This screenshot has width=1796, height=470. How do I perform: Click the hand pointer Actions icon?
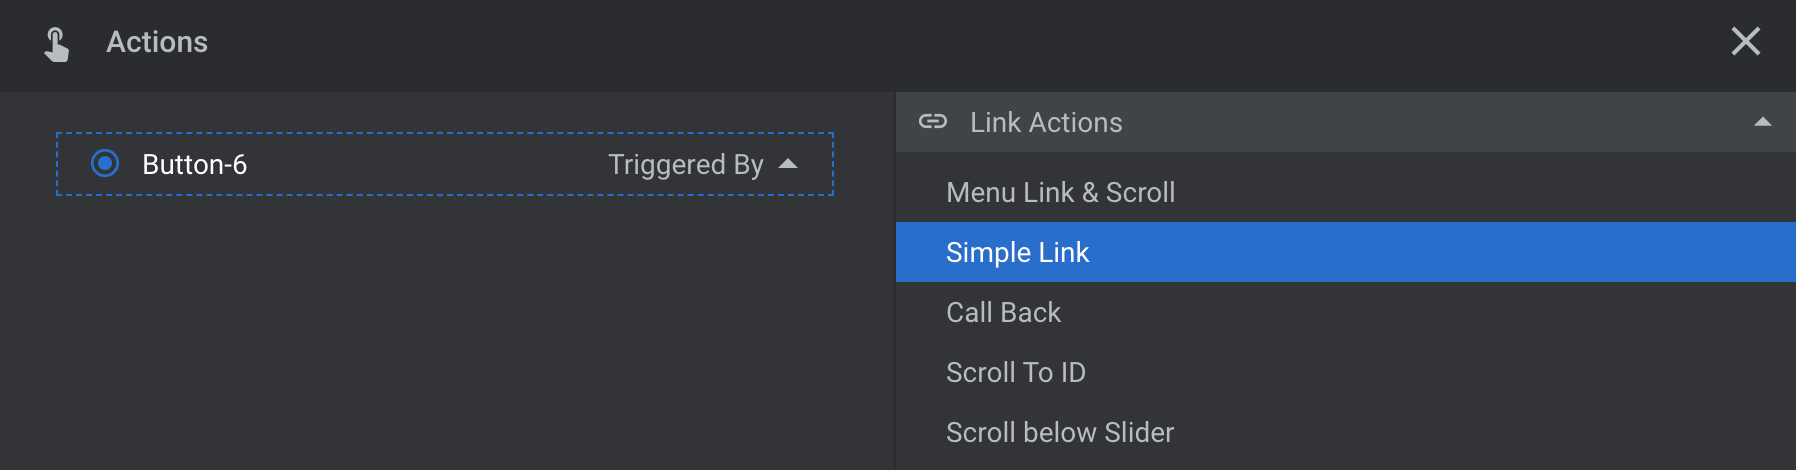57,44
